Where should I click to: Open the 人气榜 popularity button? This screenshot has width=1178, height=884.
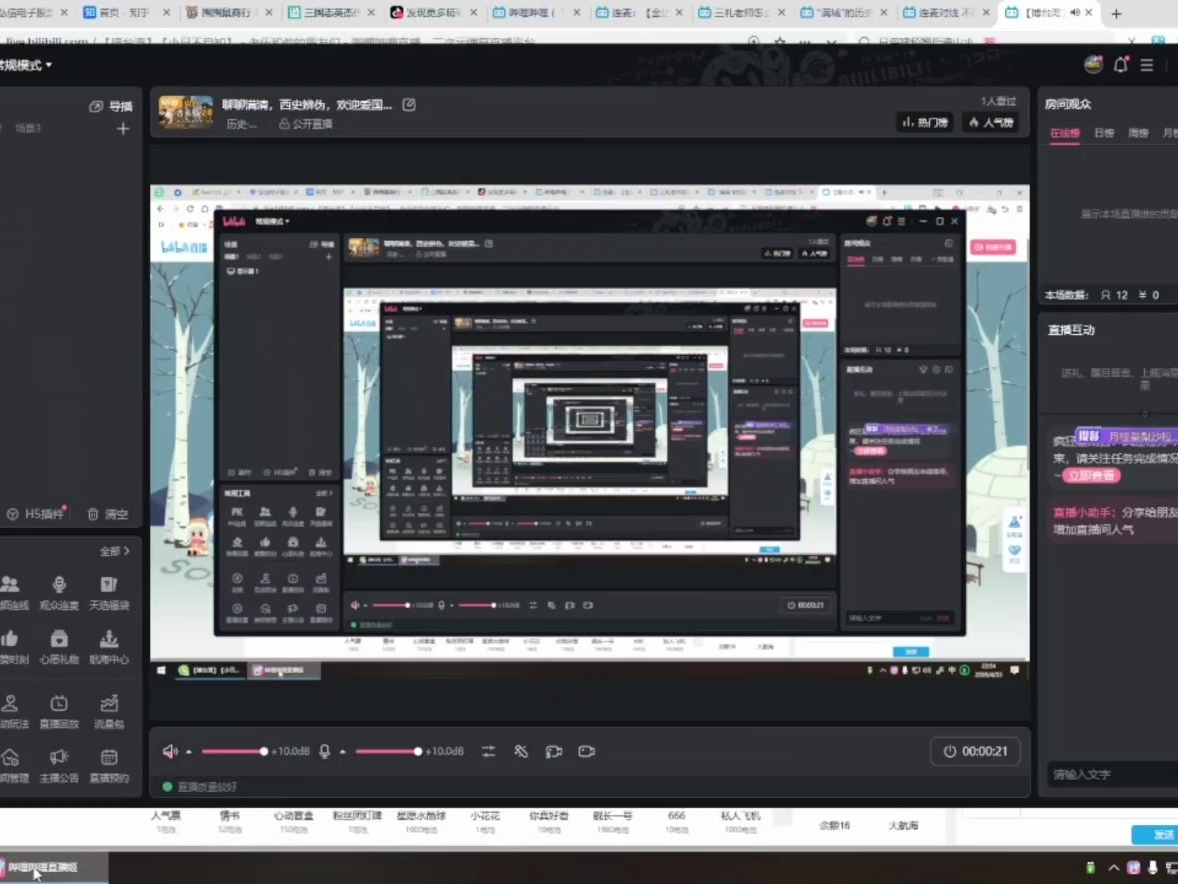pos(991,122)
